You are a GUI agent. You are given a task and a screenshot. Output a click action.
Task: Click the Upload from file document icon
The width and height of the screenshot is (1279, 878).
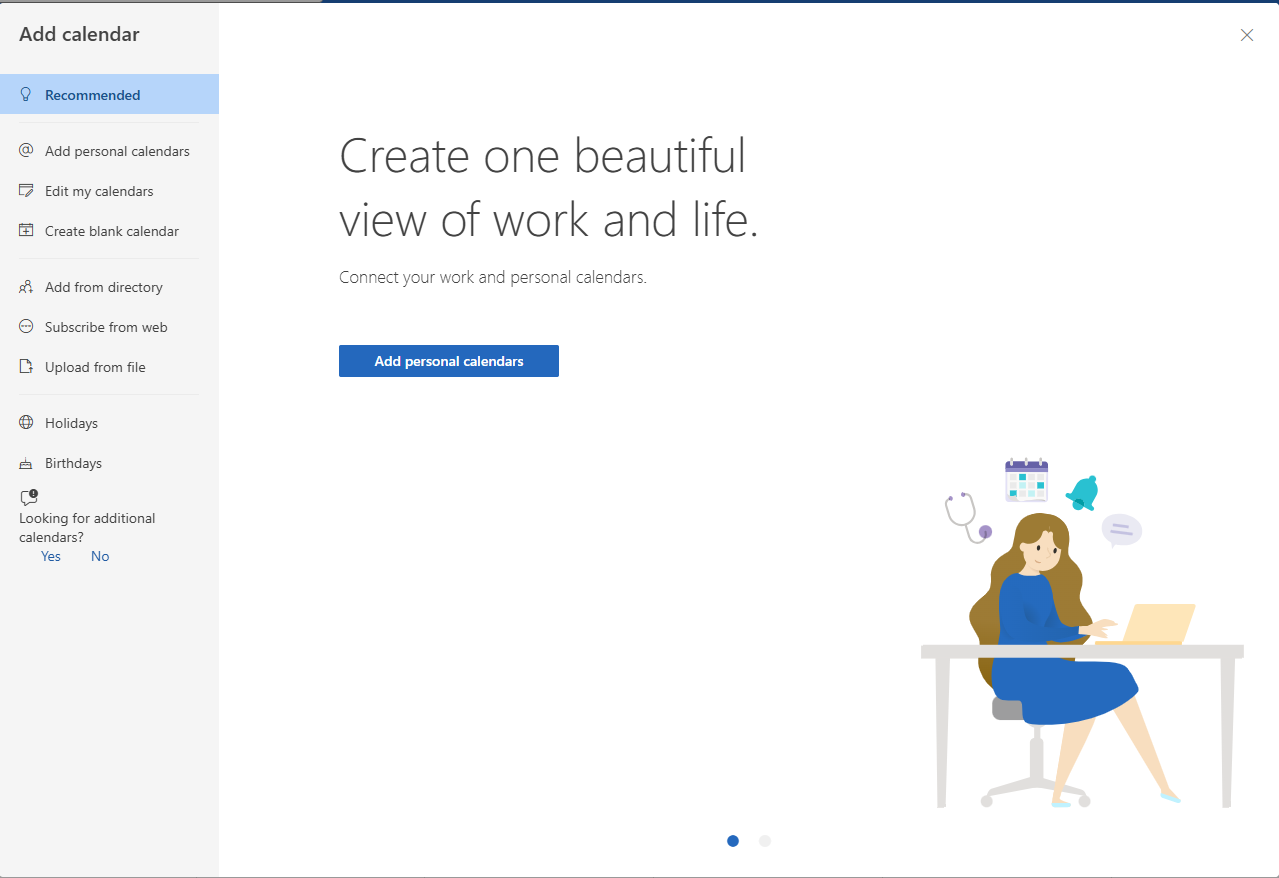25,366
